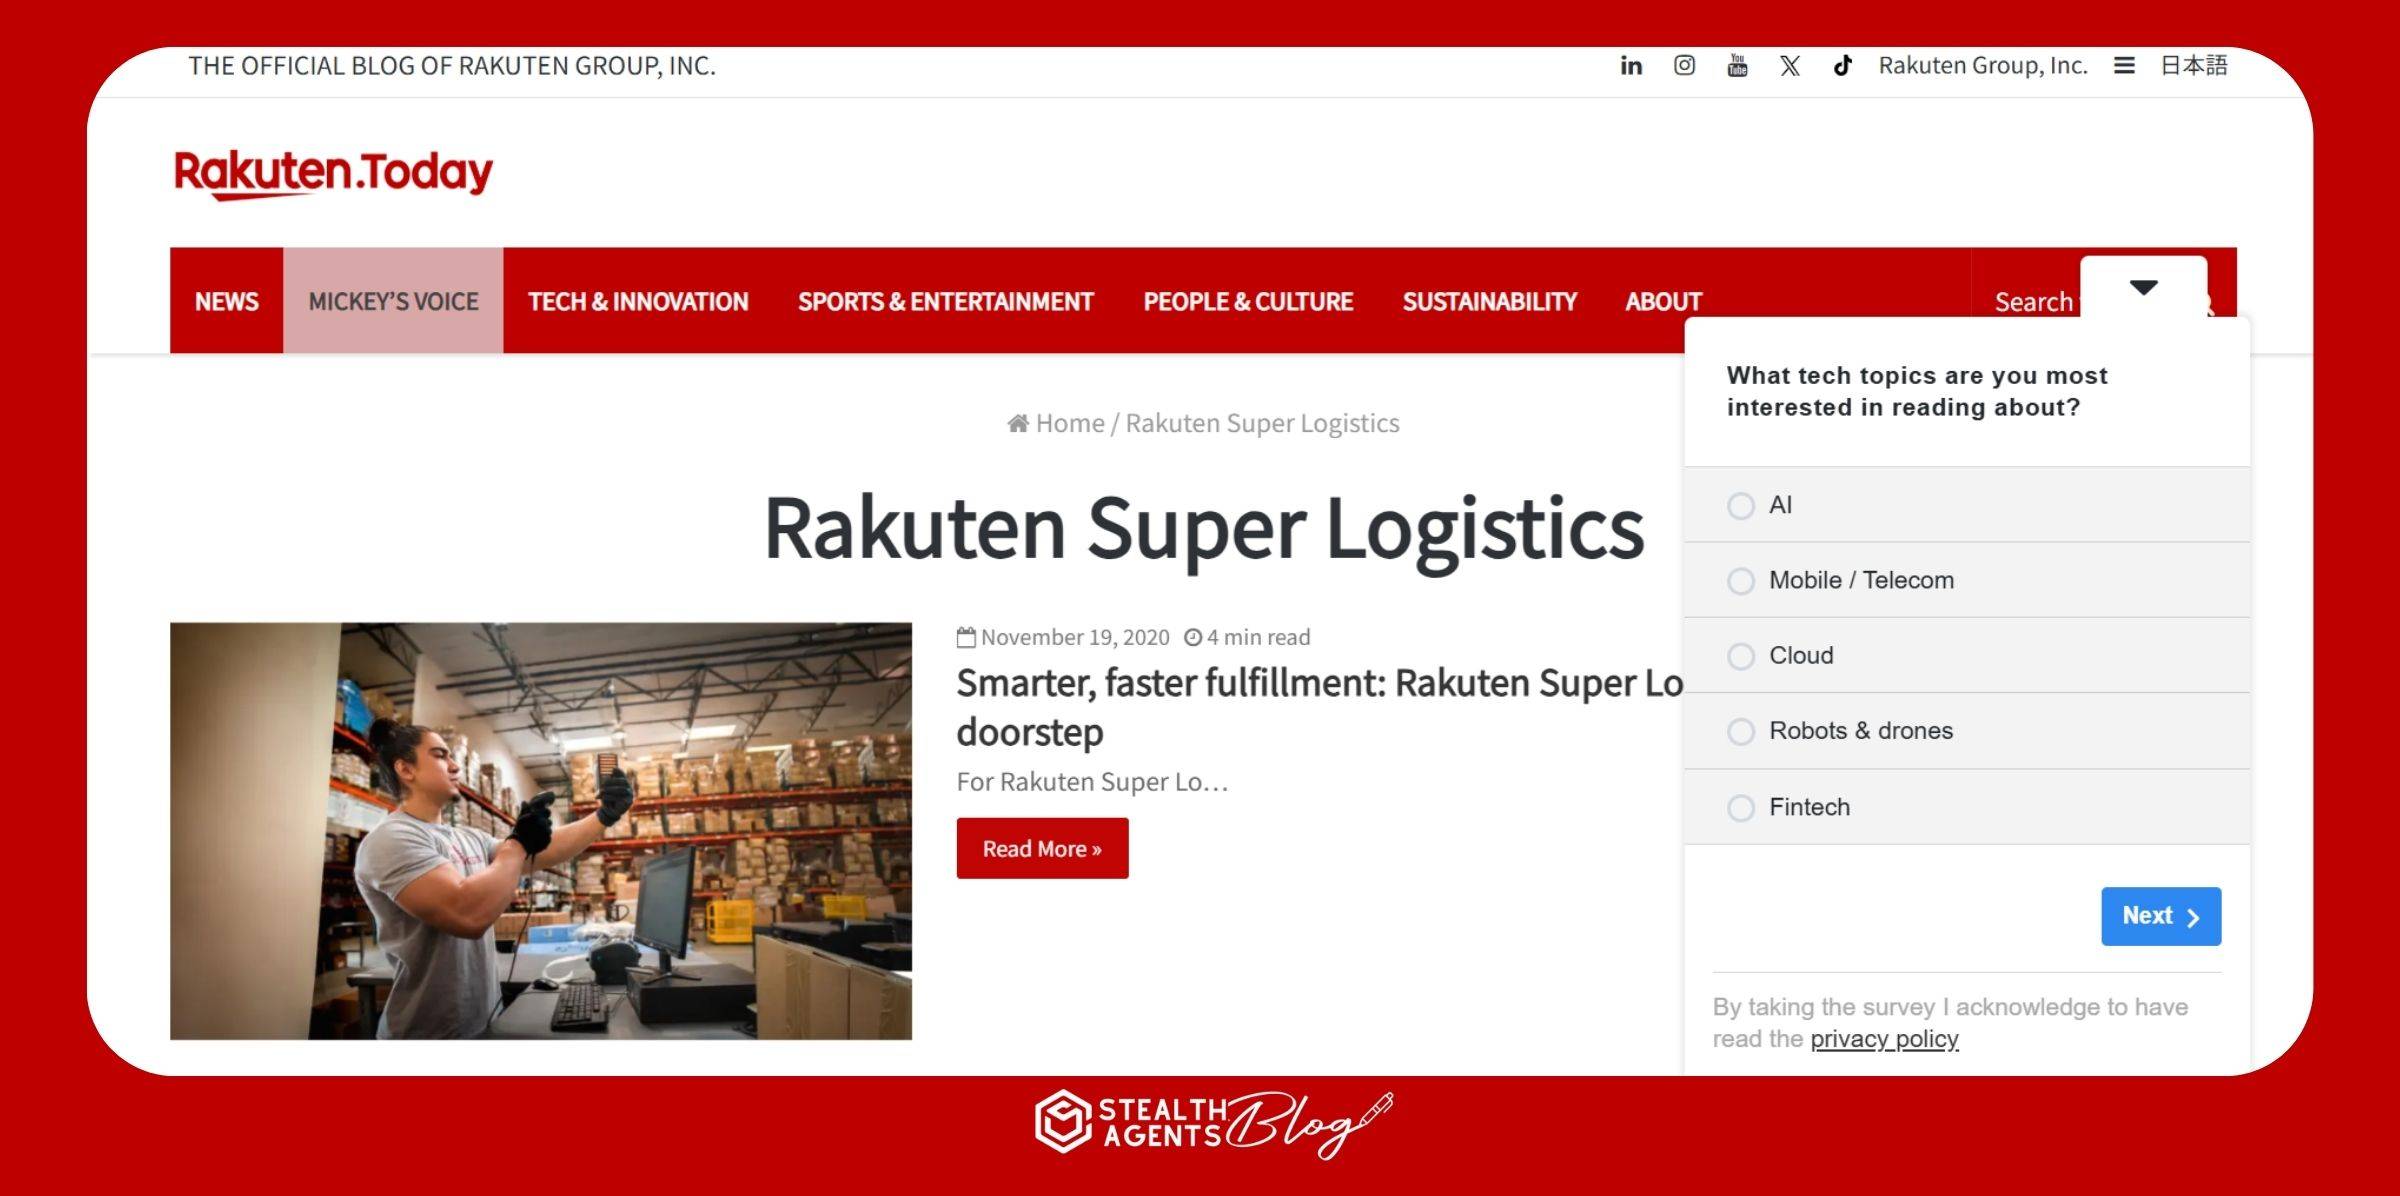Click the survey question heading text

coord(1917,391)
